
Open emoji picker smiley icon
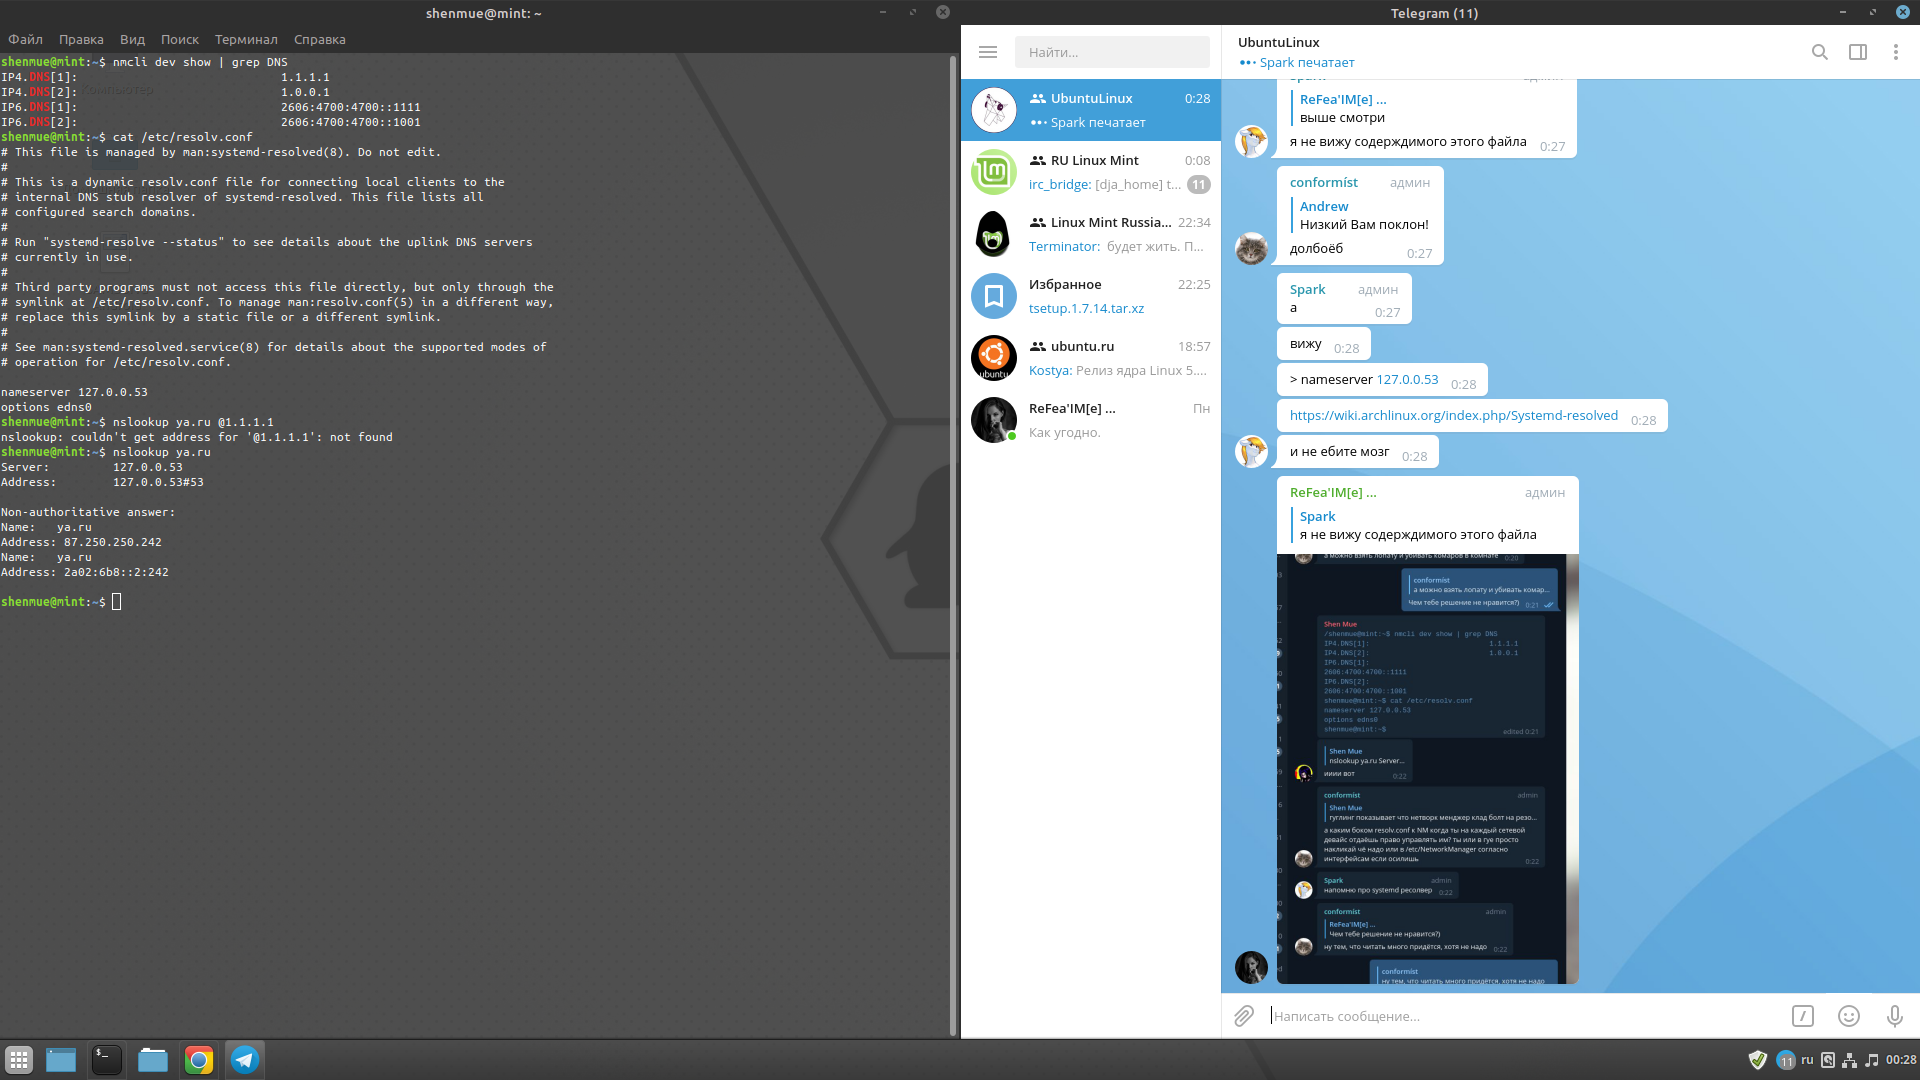[1849, 1016]
